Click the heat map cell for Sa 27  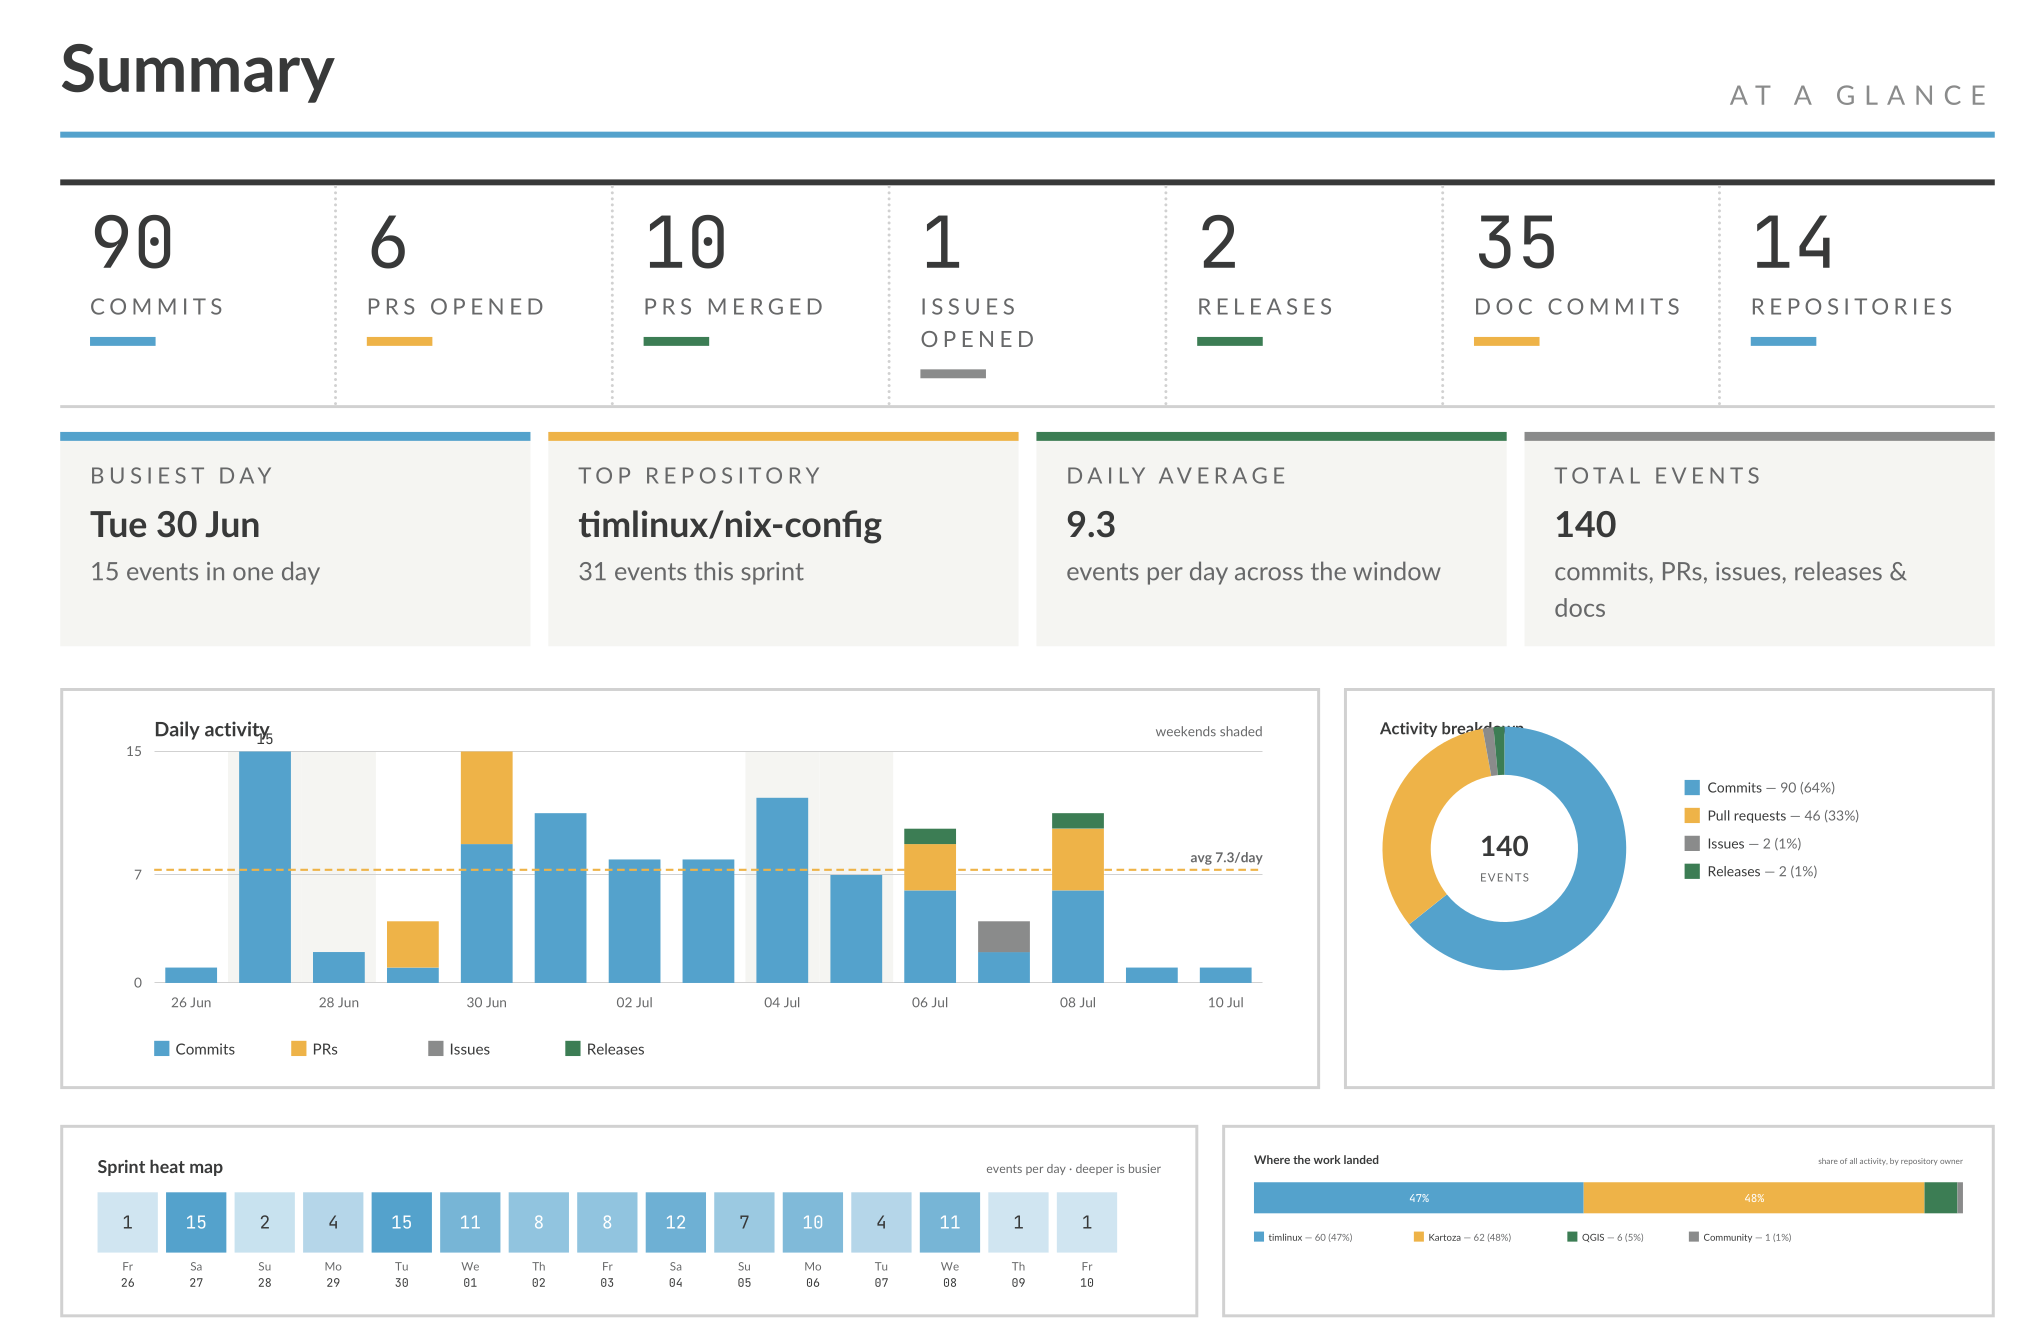click(196, 1222)
